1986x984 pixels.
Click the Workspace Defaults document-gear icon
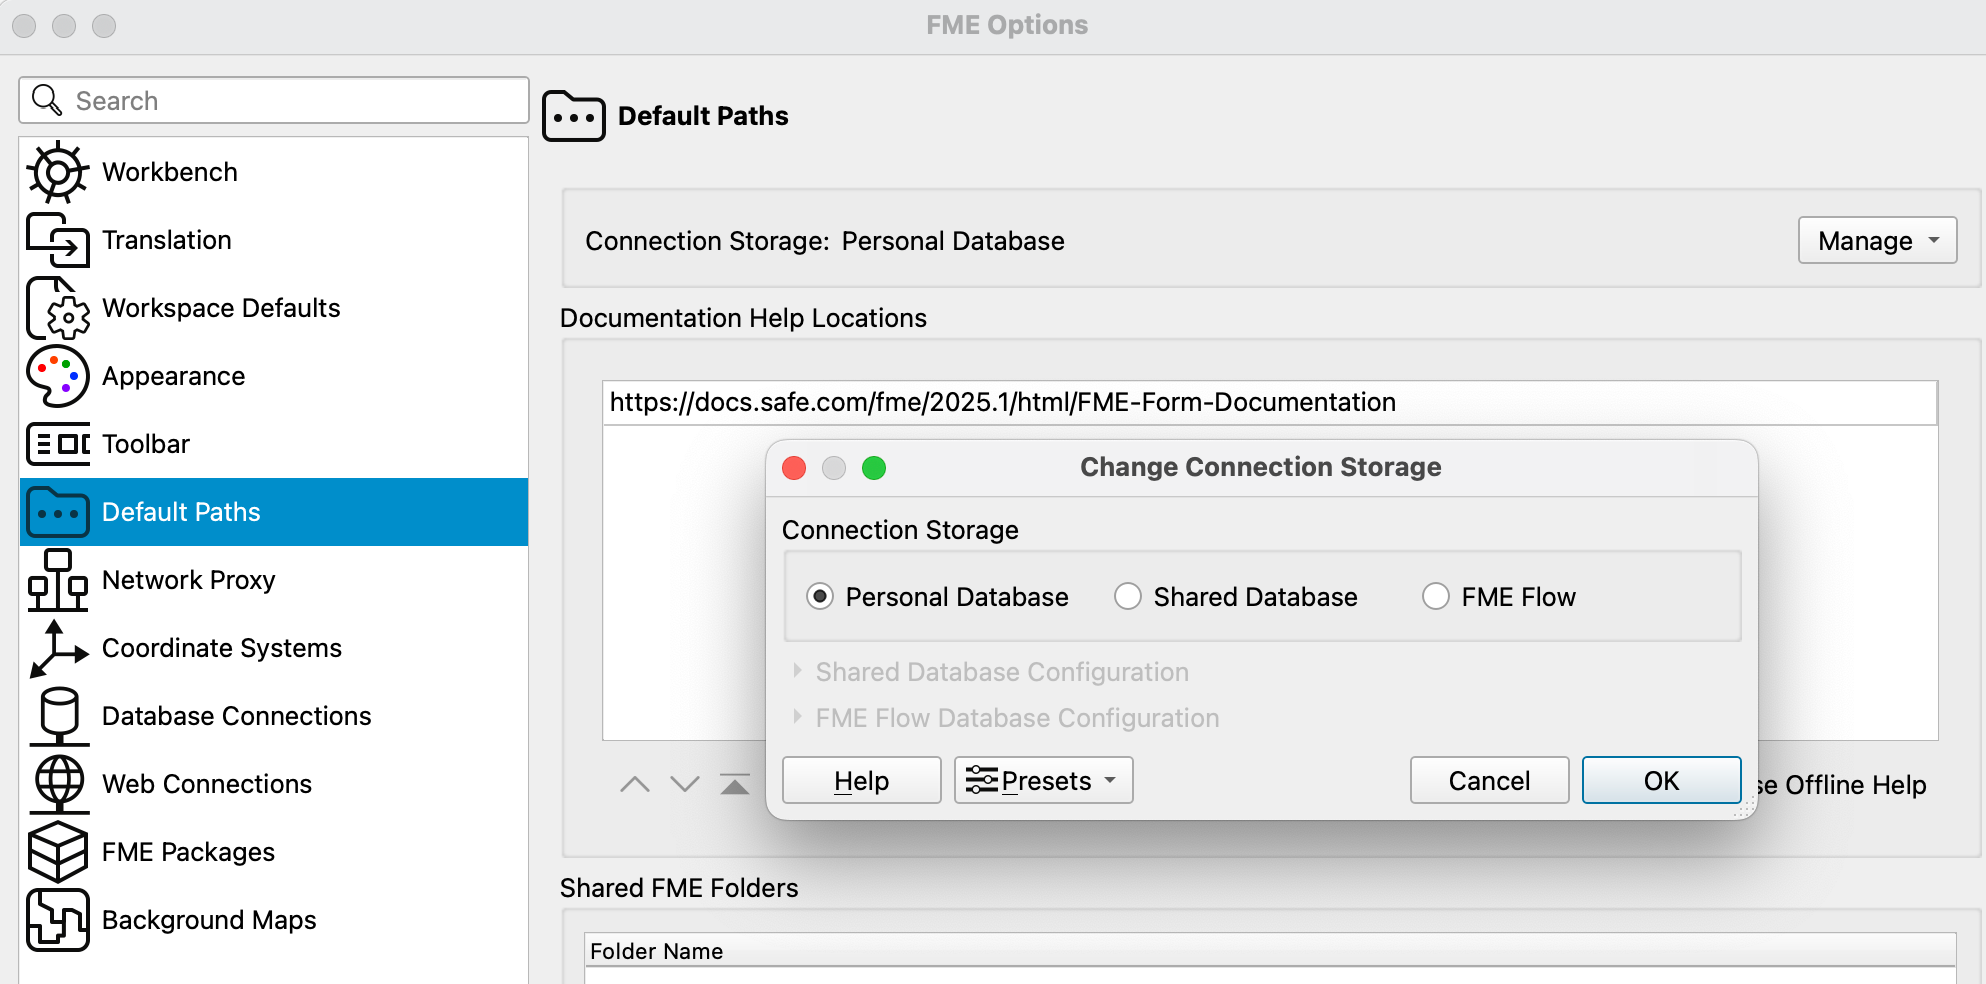pyautogui.click(x=58, y=308)
